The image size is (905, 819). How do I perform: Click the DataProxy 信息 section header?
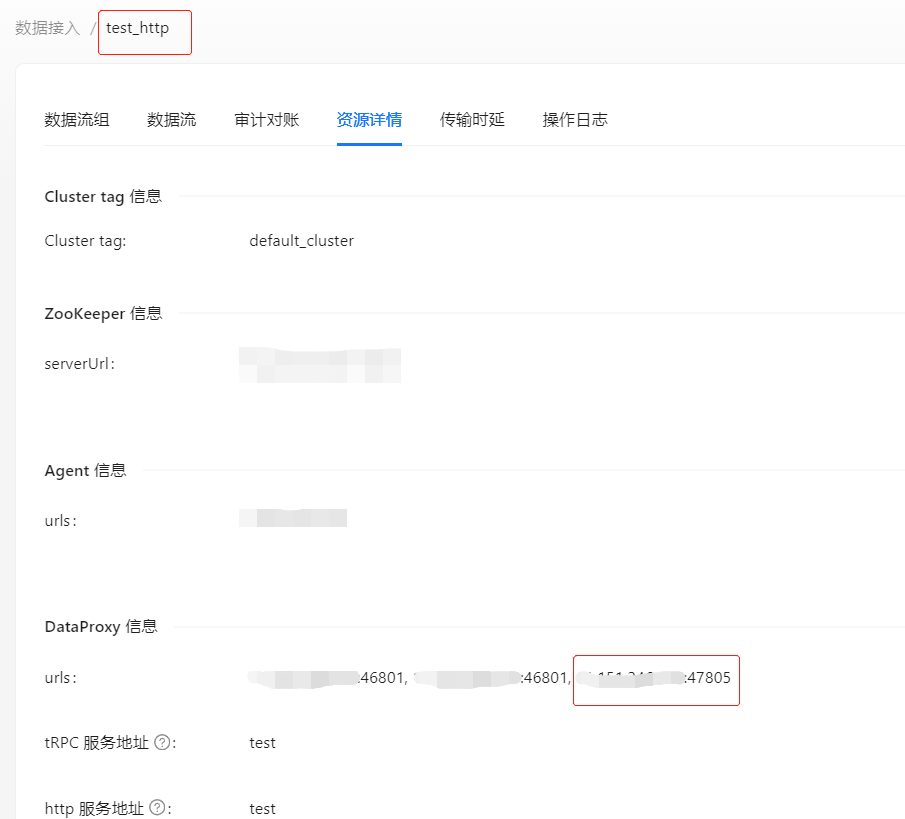tap(101, 627)
